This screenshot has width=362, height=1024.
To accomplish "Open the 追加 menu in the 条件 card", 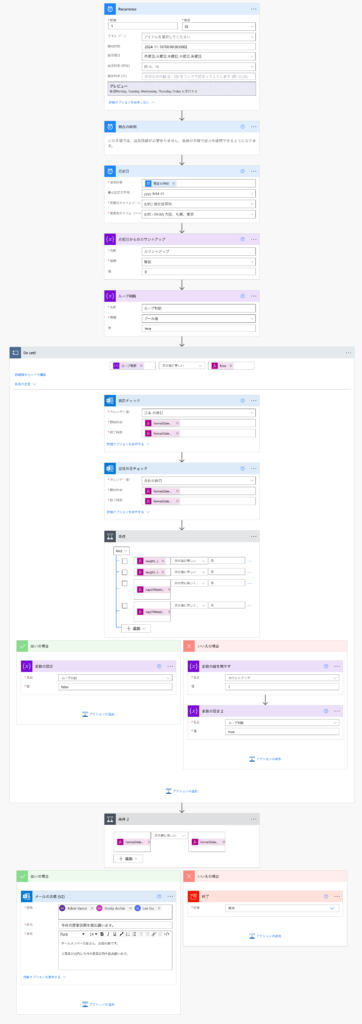I will click(x=136, y=628).
